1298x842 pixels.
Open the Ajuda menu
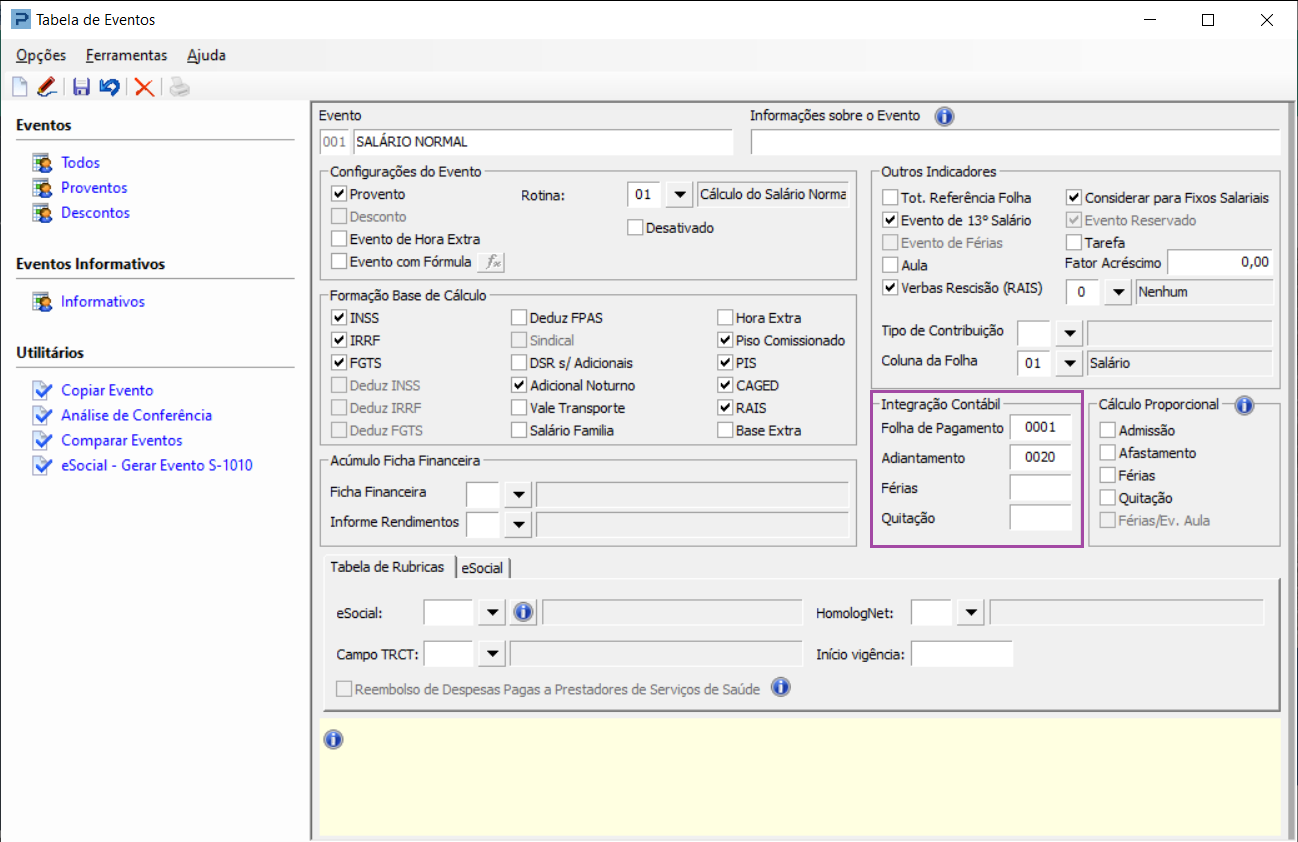coord(207,55)
